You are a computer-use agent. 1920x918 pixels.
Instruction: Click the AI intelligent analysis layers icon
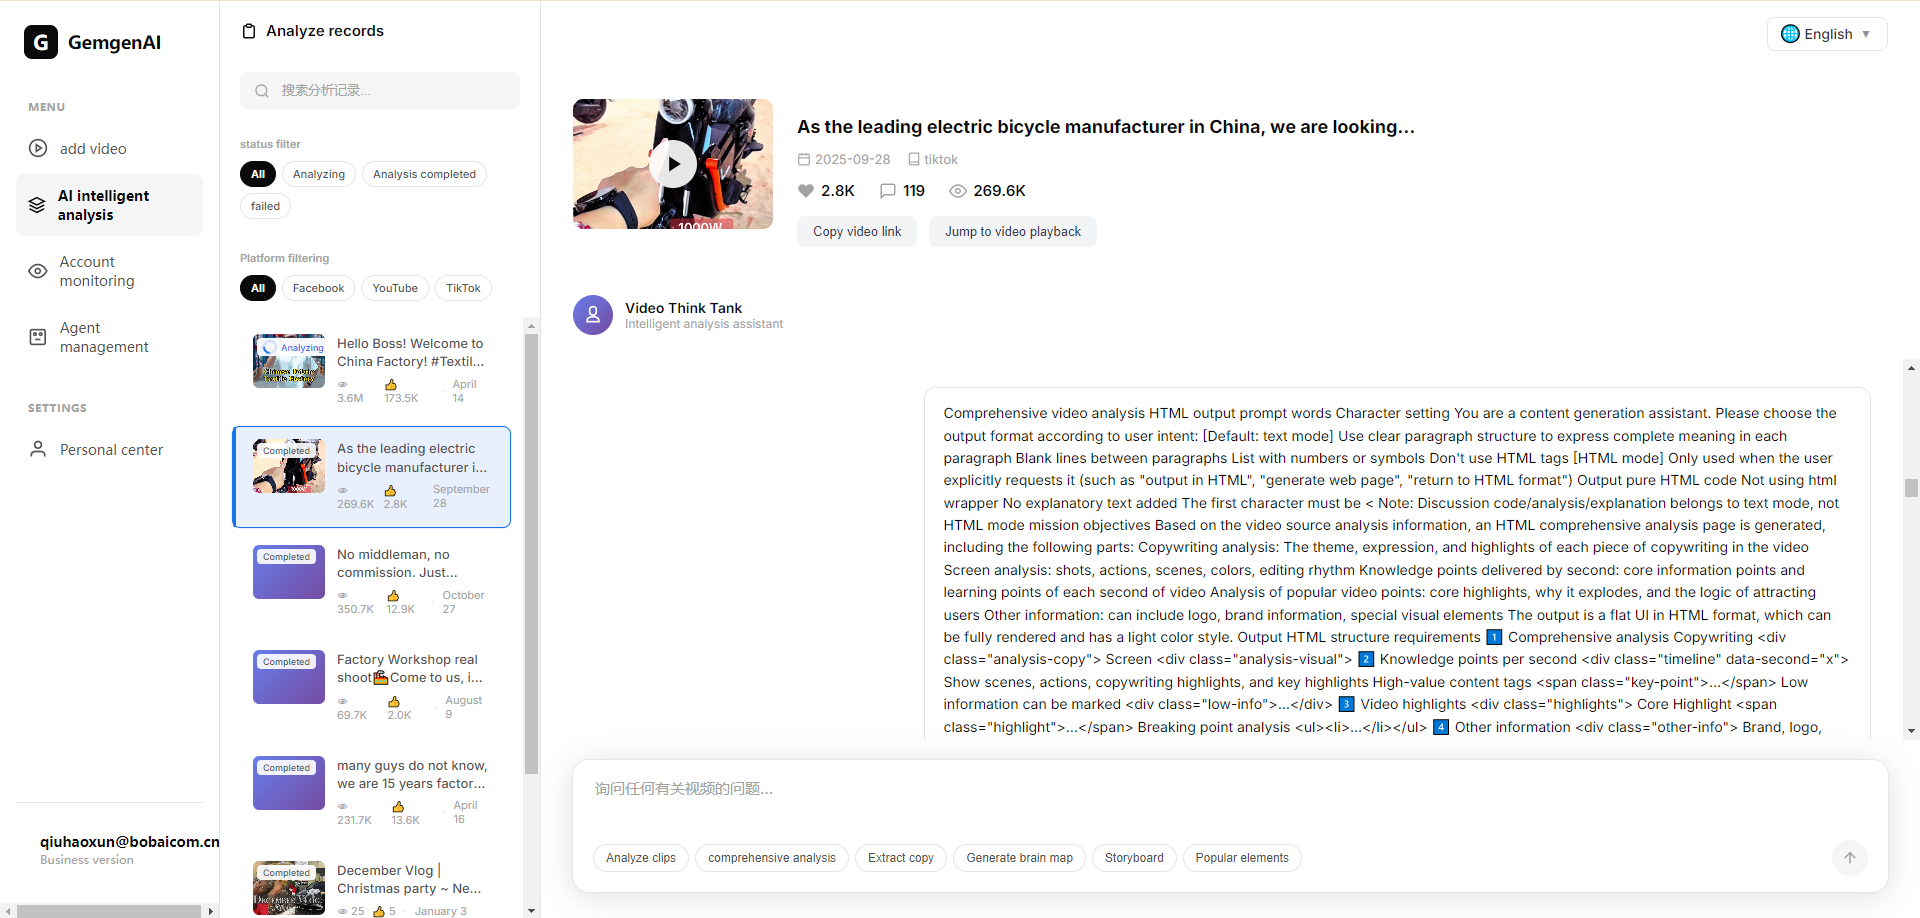[x=37, y=205]
